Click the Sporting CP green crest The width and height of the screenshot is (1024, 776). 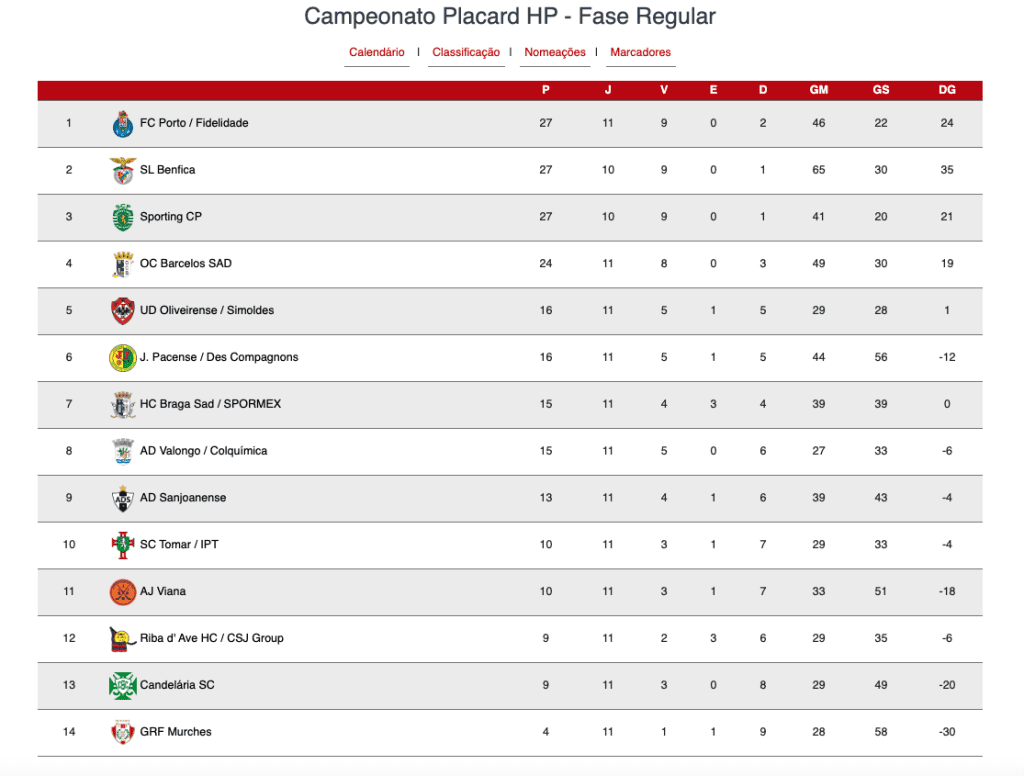tap(123, 218)
